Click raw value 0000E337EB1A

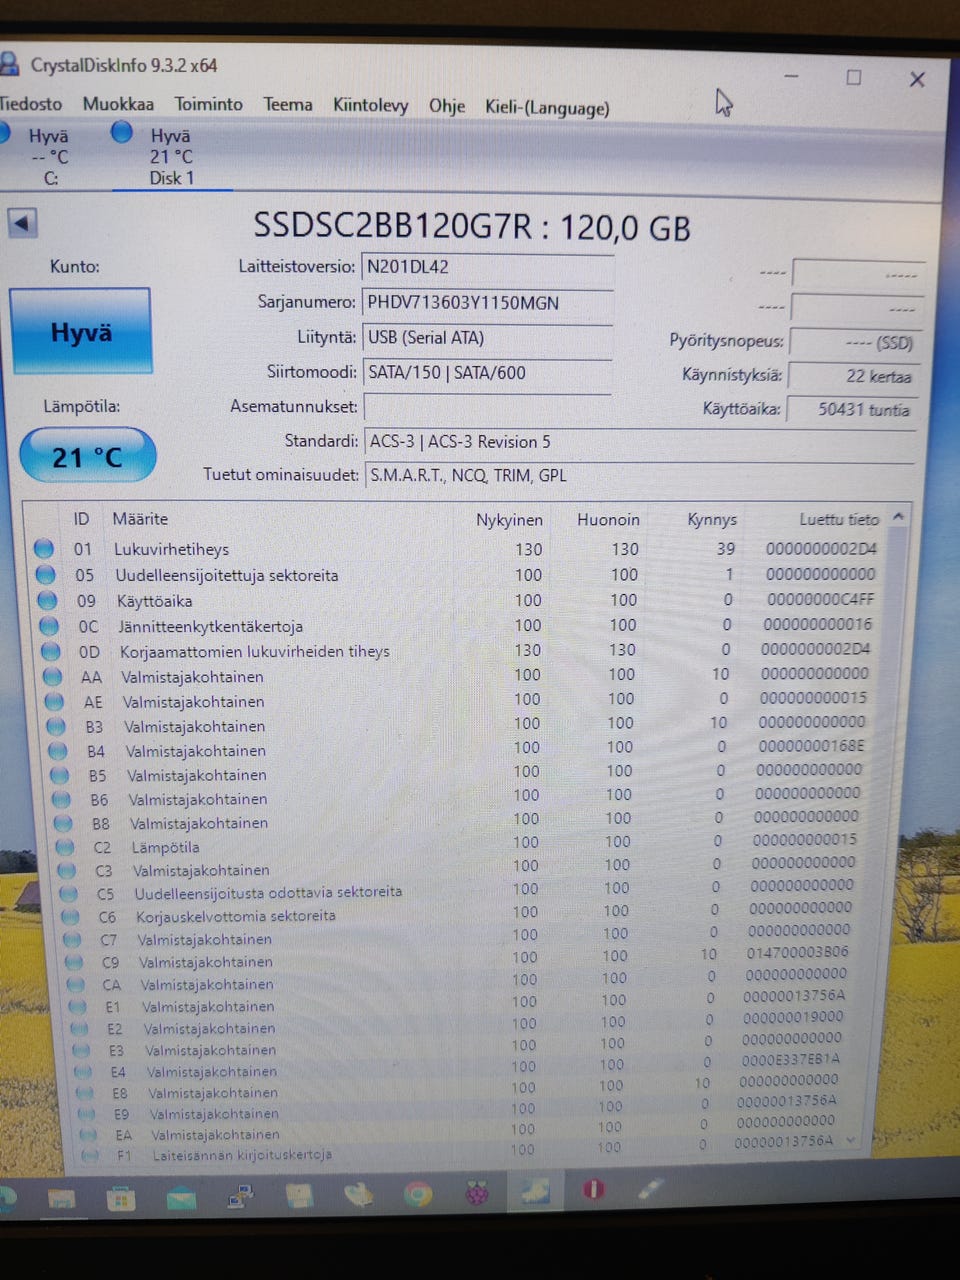(x=790, y=1058)
